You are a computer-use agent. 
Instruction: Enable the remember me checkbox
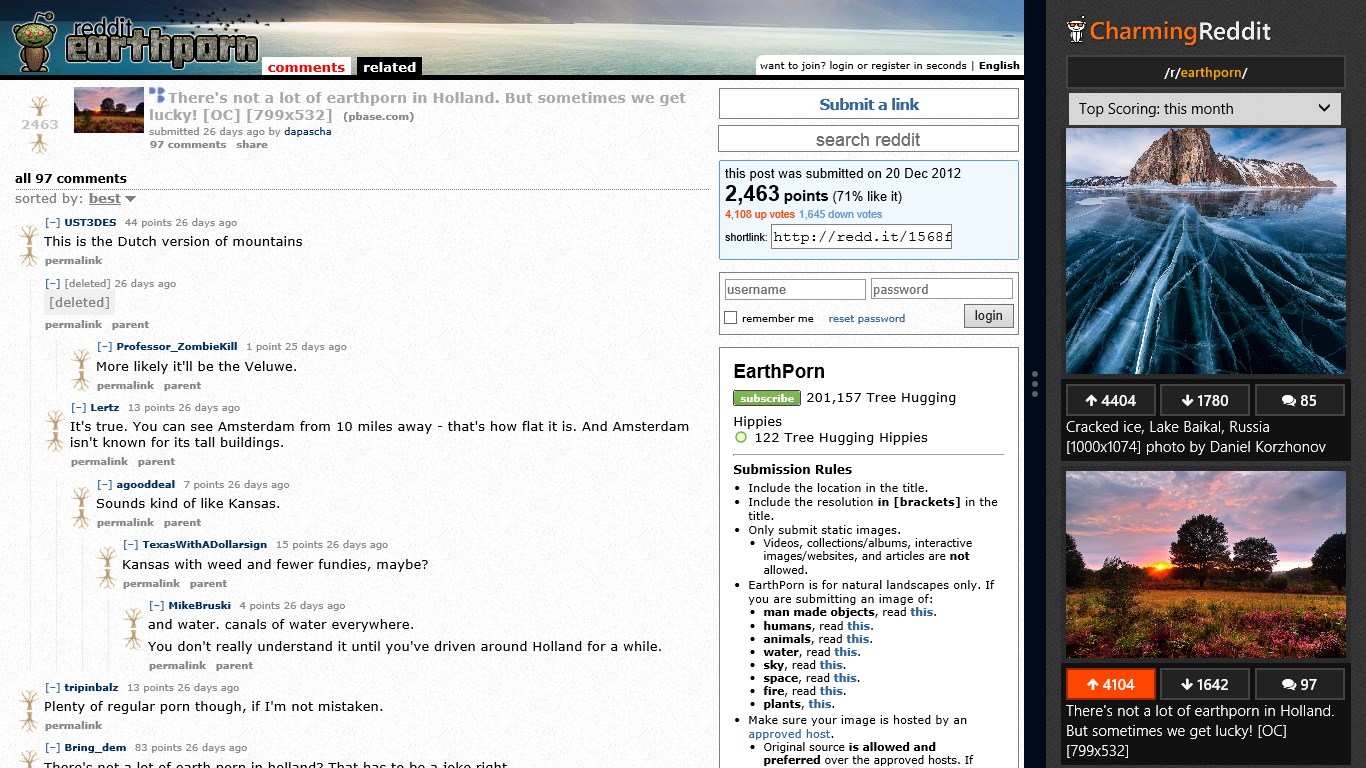pos(729,317)
